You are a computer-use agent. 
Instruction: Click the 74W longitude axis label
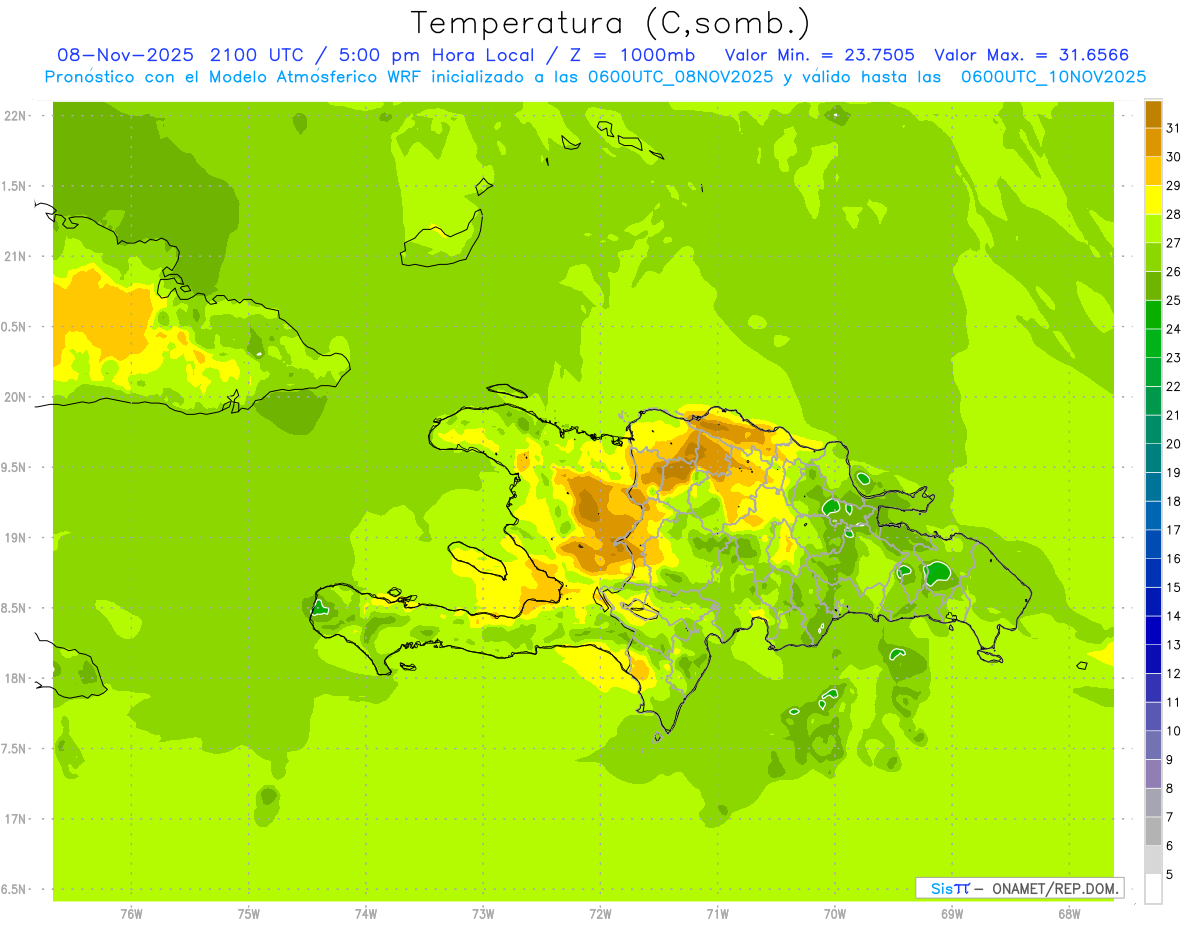pyautogui.click(x=366, y=913)
